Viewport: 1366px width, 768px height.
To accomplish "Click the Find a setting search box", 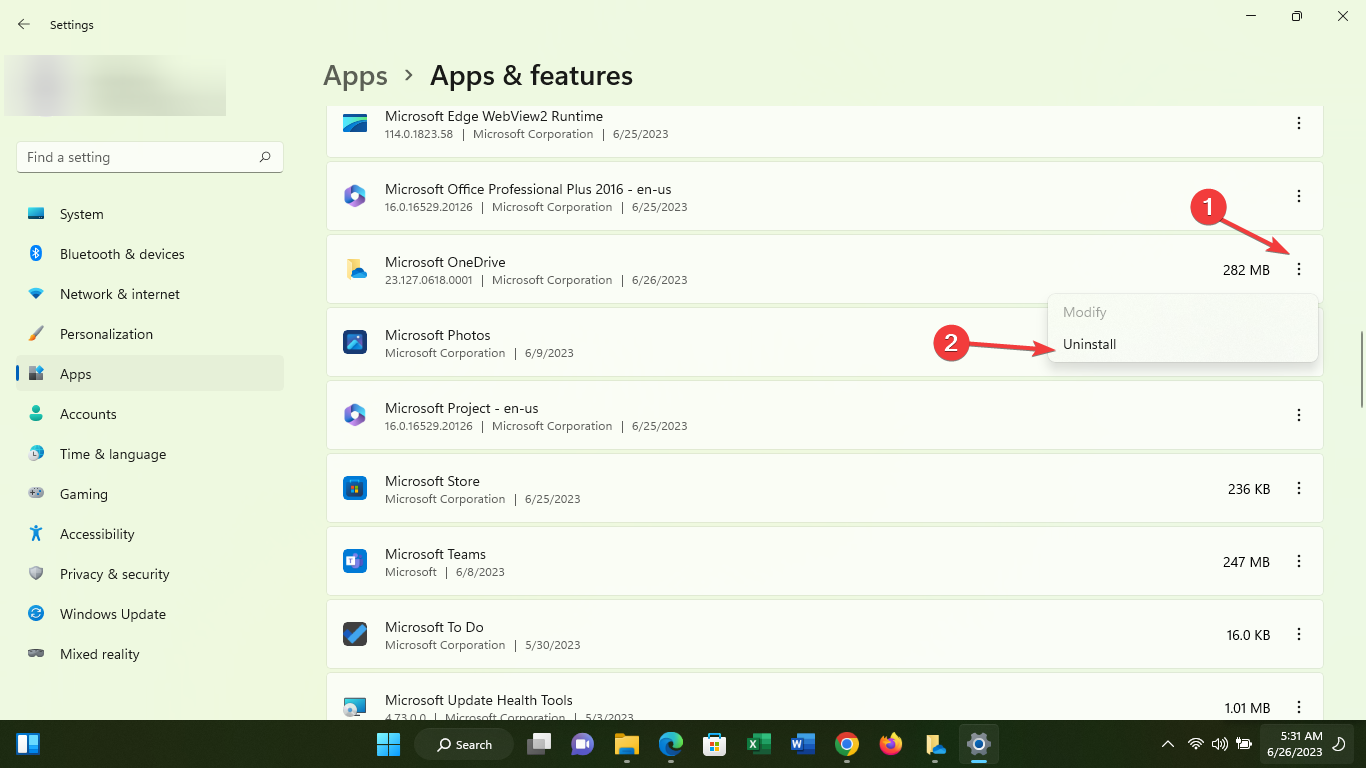I will point(149,157).
